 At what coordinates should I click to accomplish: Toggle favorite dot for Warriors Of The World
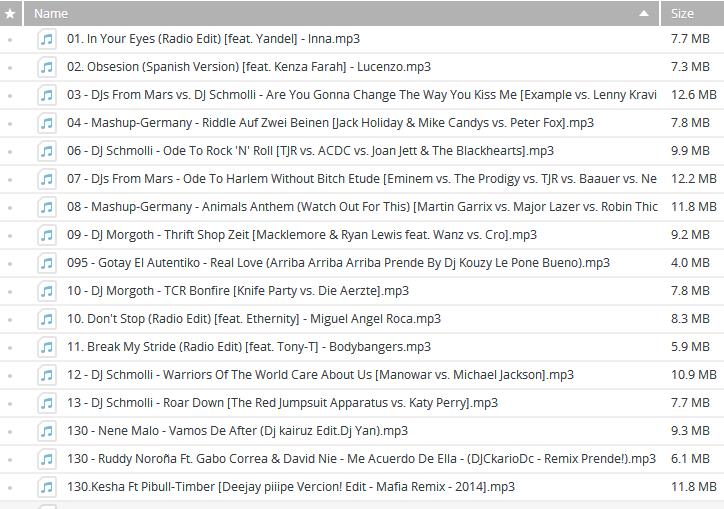10,376
